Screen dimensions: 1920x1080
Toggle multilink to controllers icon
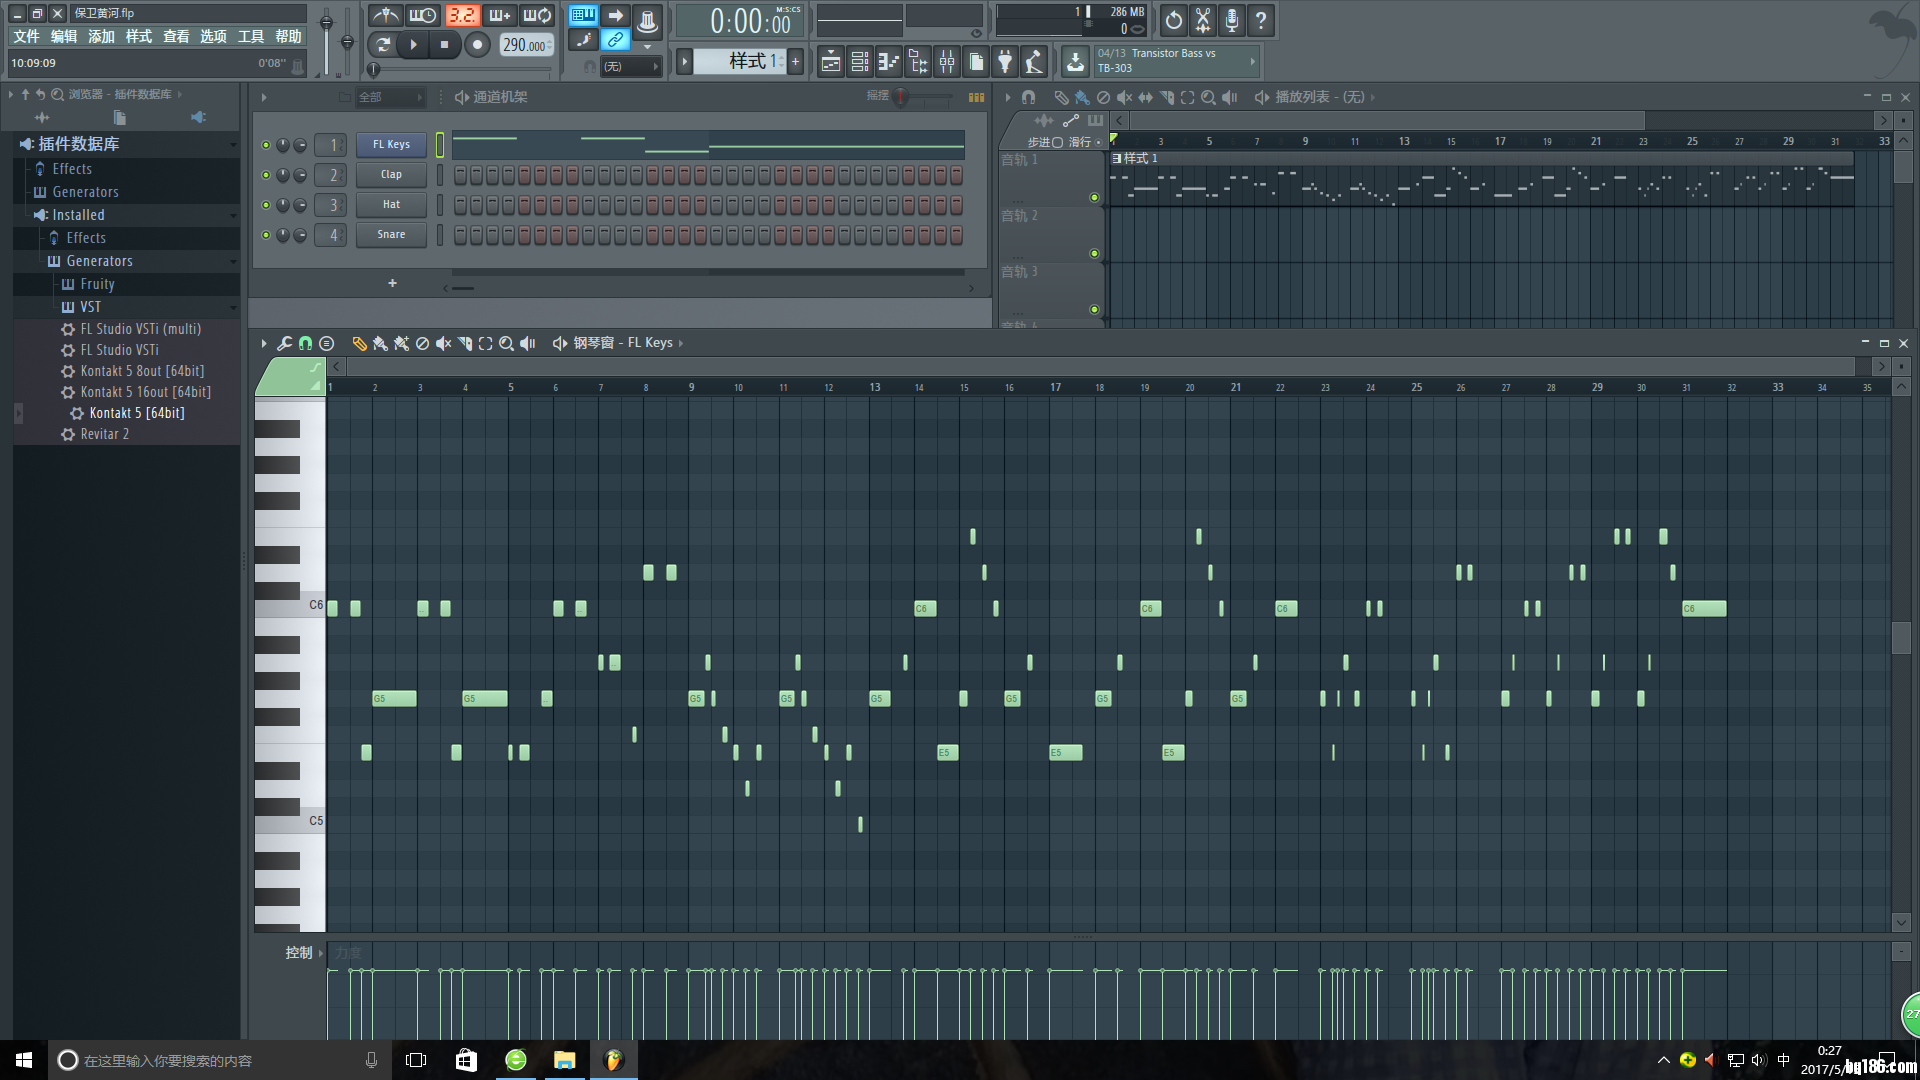616,40
